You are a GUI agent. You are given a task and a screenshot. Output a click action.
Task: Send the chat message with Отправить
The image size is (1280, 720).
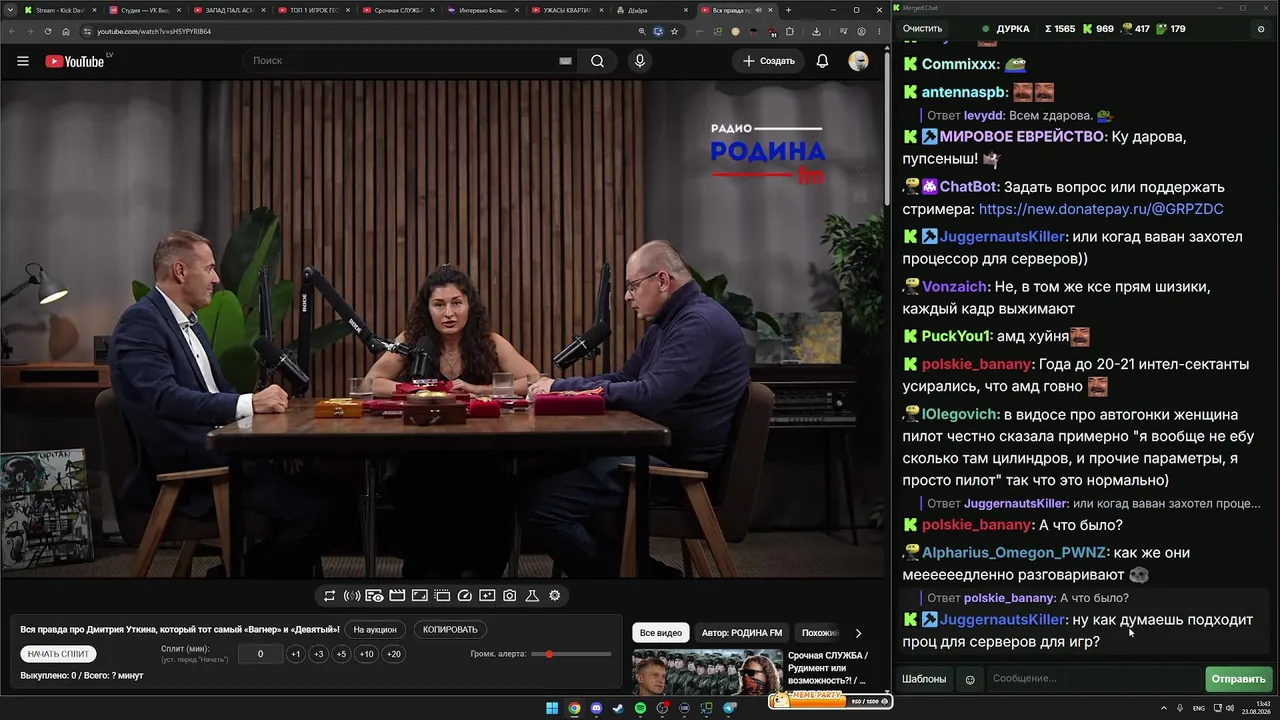point(1238,679)
